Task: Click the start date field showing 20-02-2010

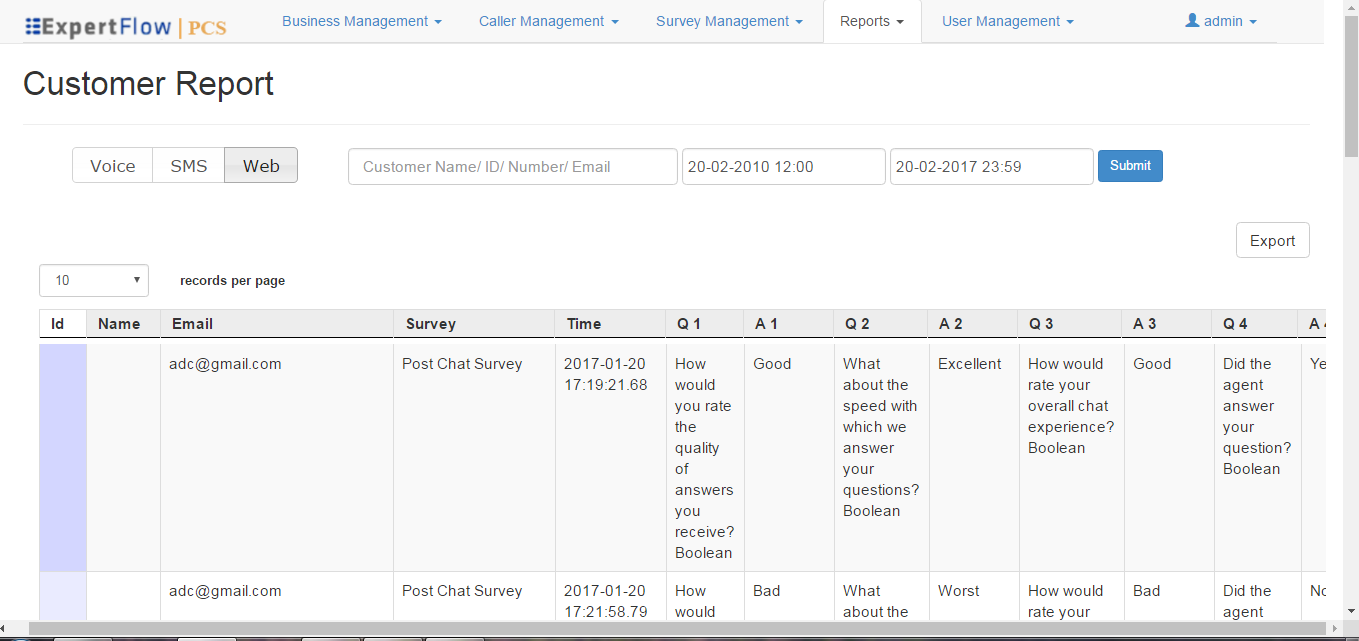Action: click(x=783, y=166)
